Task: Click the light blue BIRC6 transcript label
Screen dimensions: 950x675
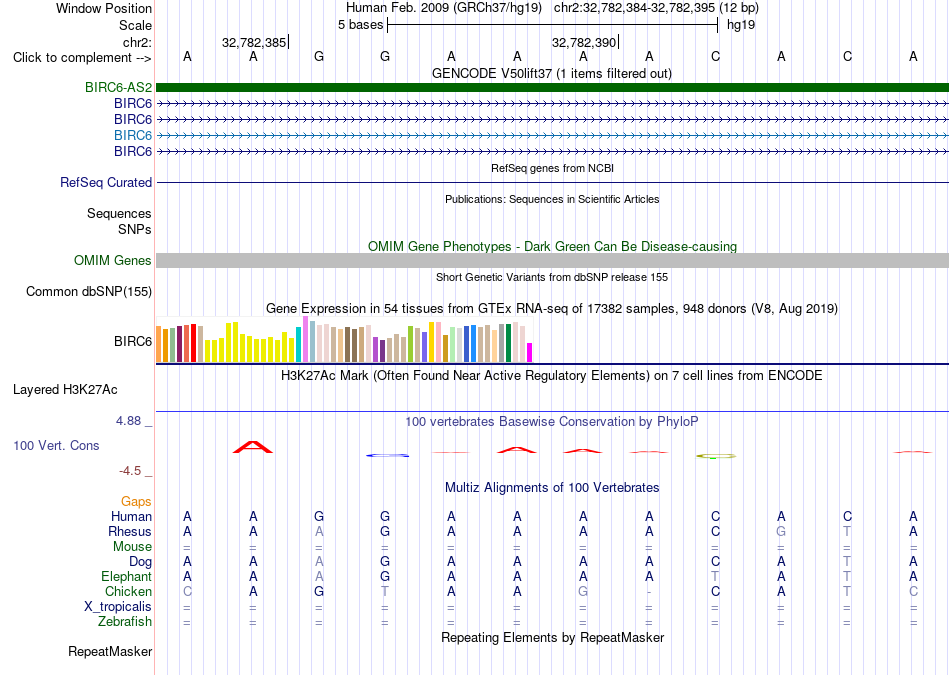Action: [x=133, y=135]
